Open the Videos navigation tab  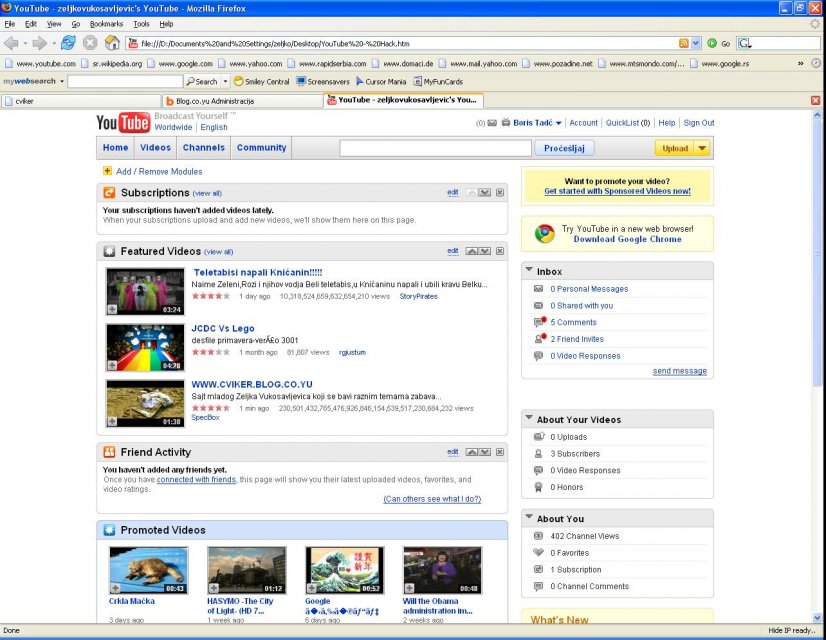click(x=155, y=147)
